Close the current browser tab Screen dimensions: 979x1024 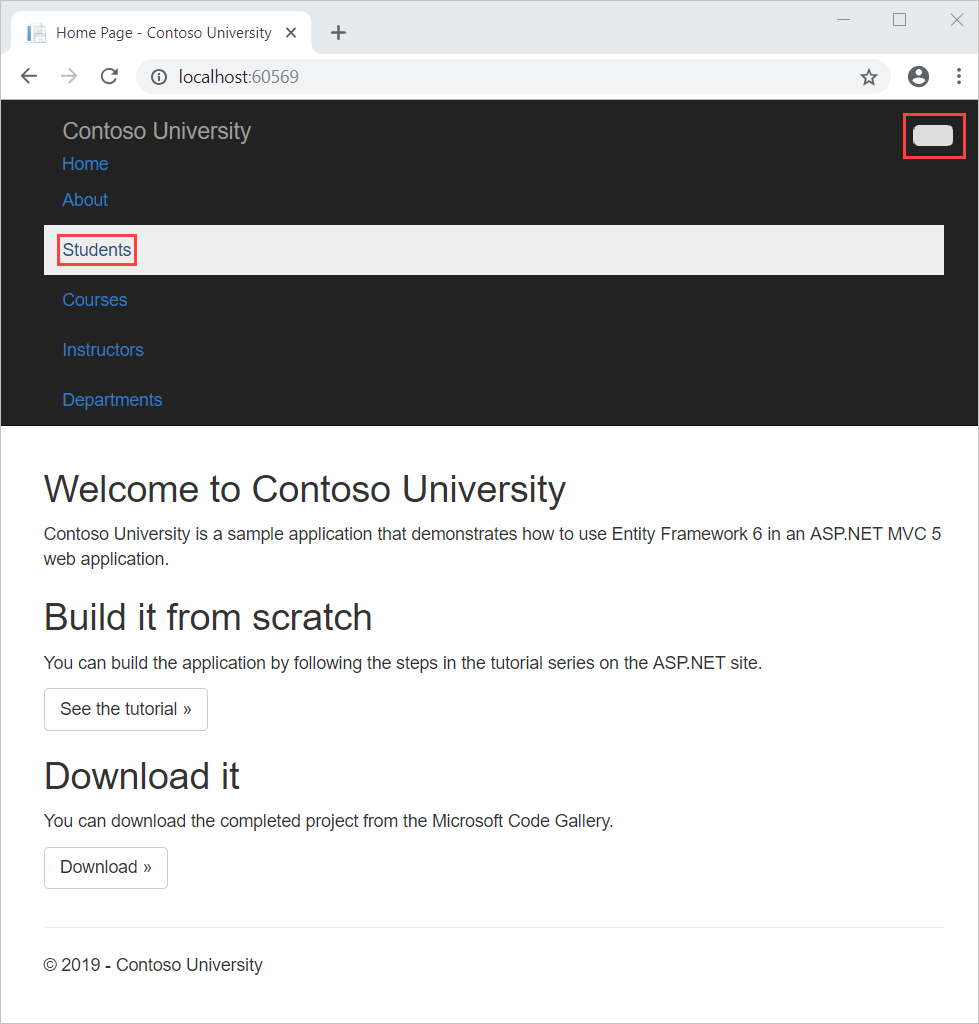pos(290,32)
